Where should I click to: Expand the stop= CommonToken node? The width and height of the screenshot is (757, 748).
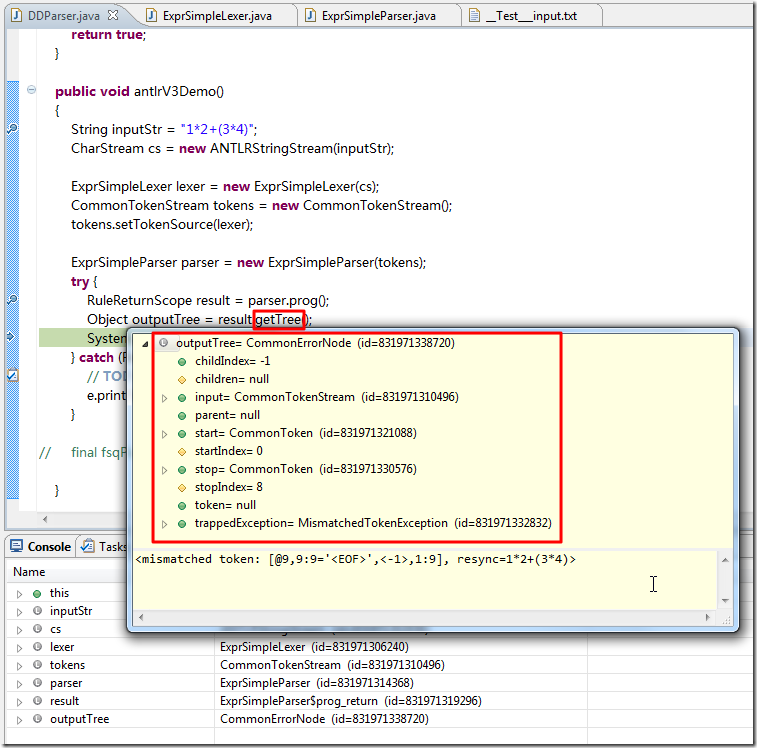tap(165, 470)
